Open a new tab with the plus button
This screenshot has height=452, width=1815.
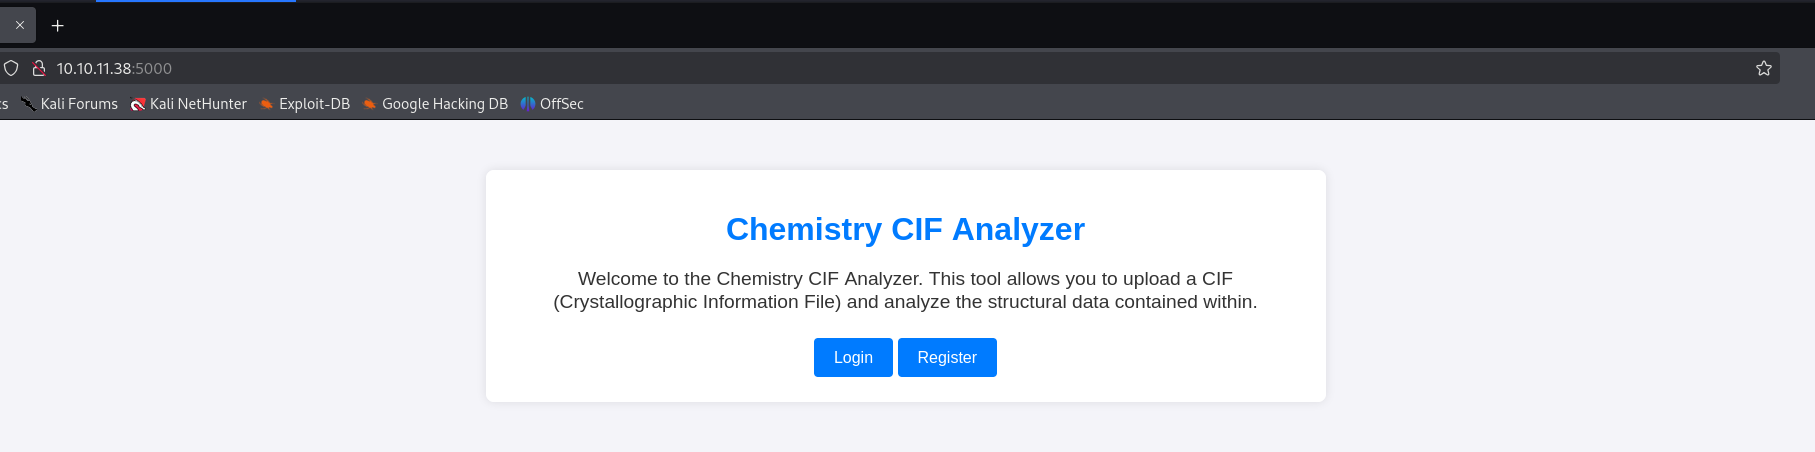pos(57,25)
